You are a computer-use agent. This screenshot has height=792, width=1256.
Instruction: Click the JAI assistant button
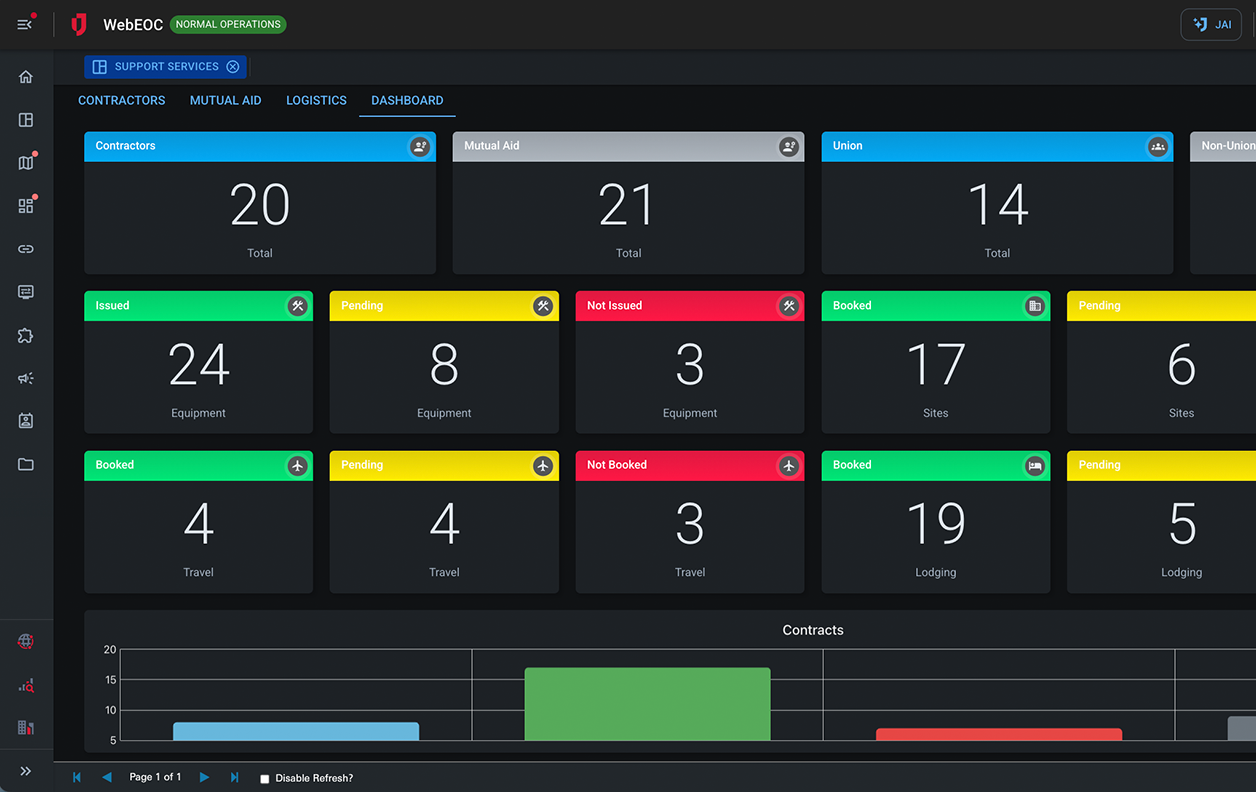pyautogui.click(x=1211, y=25)
